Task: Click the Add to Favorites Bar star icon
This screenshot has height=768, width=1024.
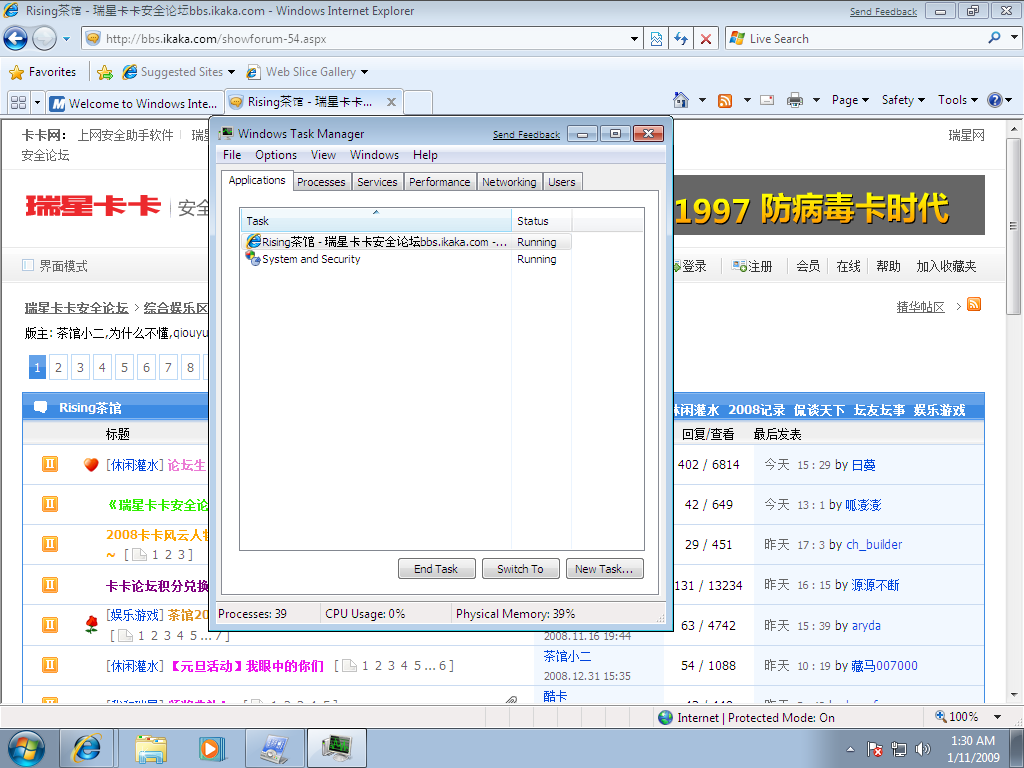Action: click(x=105, y=72)
